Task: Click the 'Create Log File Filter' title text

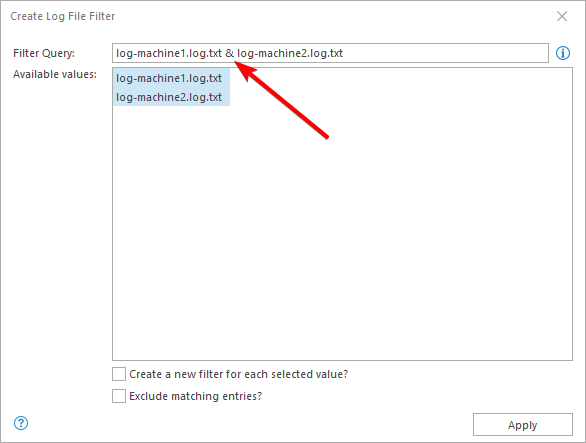Action: (x=63, y=16)
